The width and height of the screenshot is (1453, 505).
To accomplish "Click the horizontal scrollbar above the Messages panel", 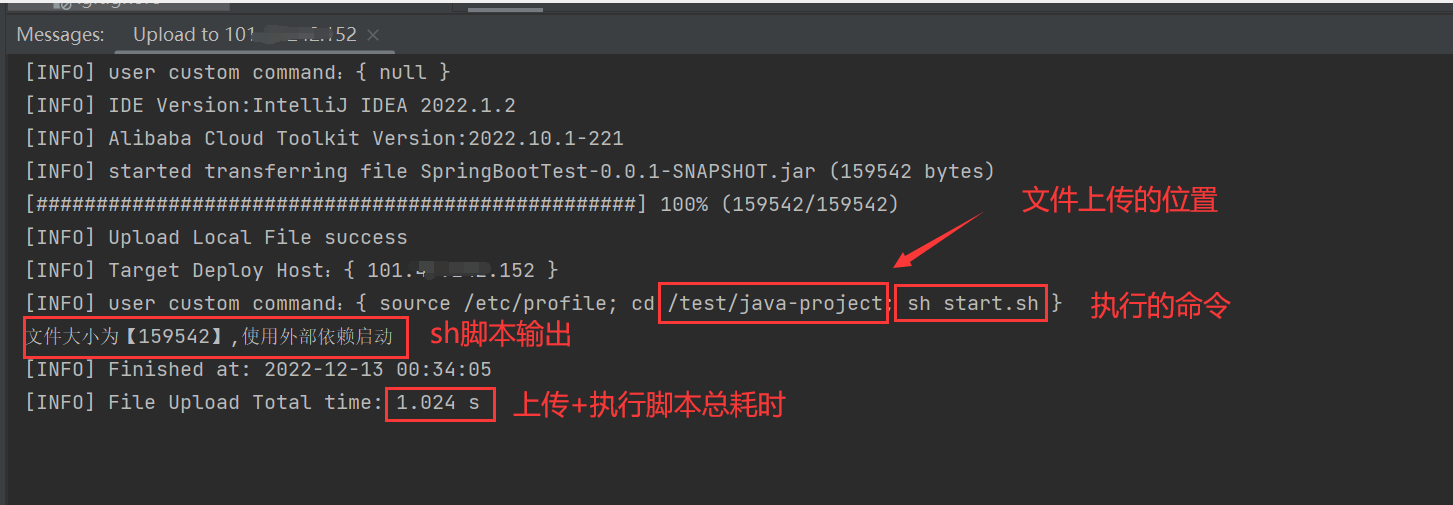I will point(504,9).
